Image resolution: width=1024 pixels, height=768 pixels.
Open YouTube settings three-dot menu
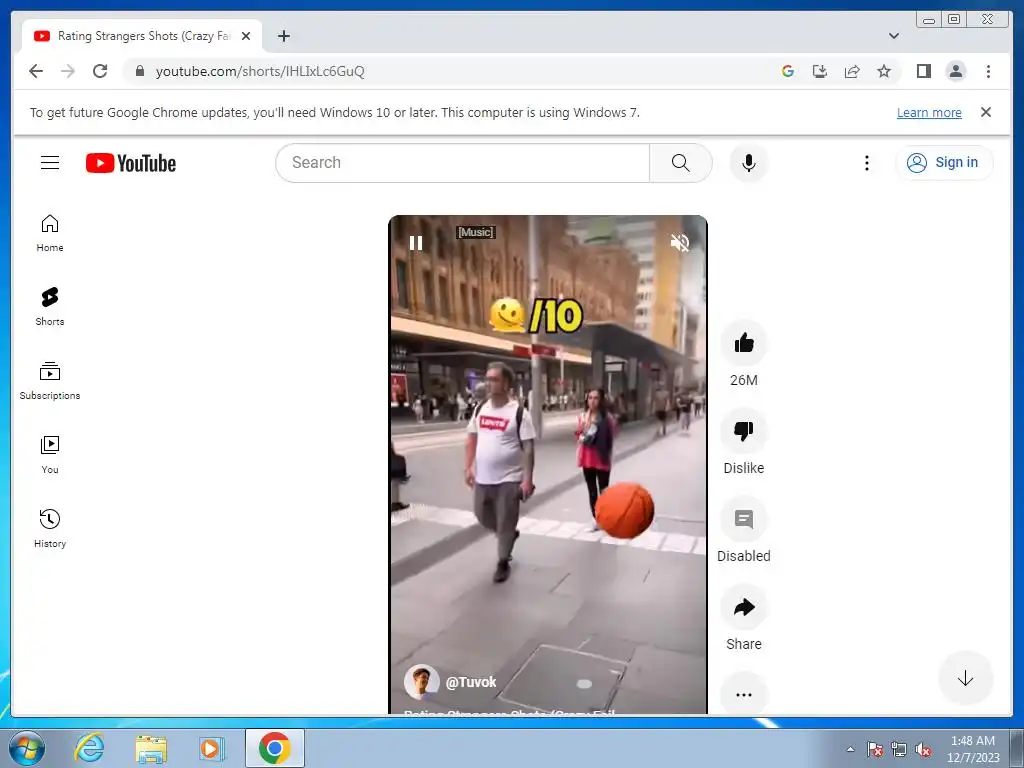(867, 163)
